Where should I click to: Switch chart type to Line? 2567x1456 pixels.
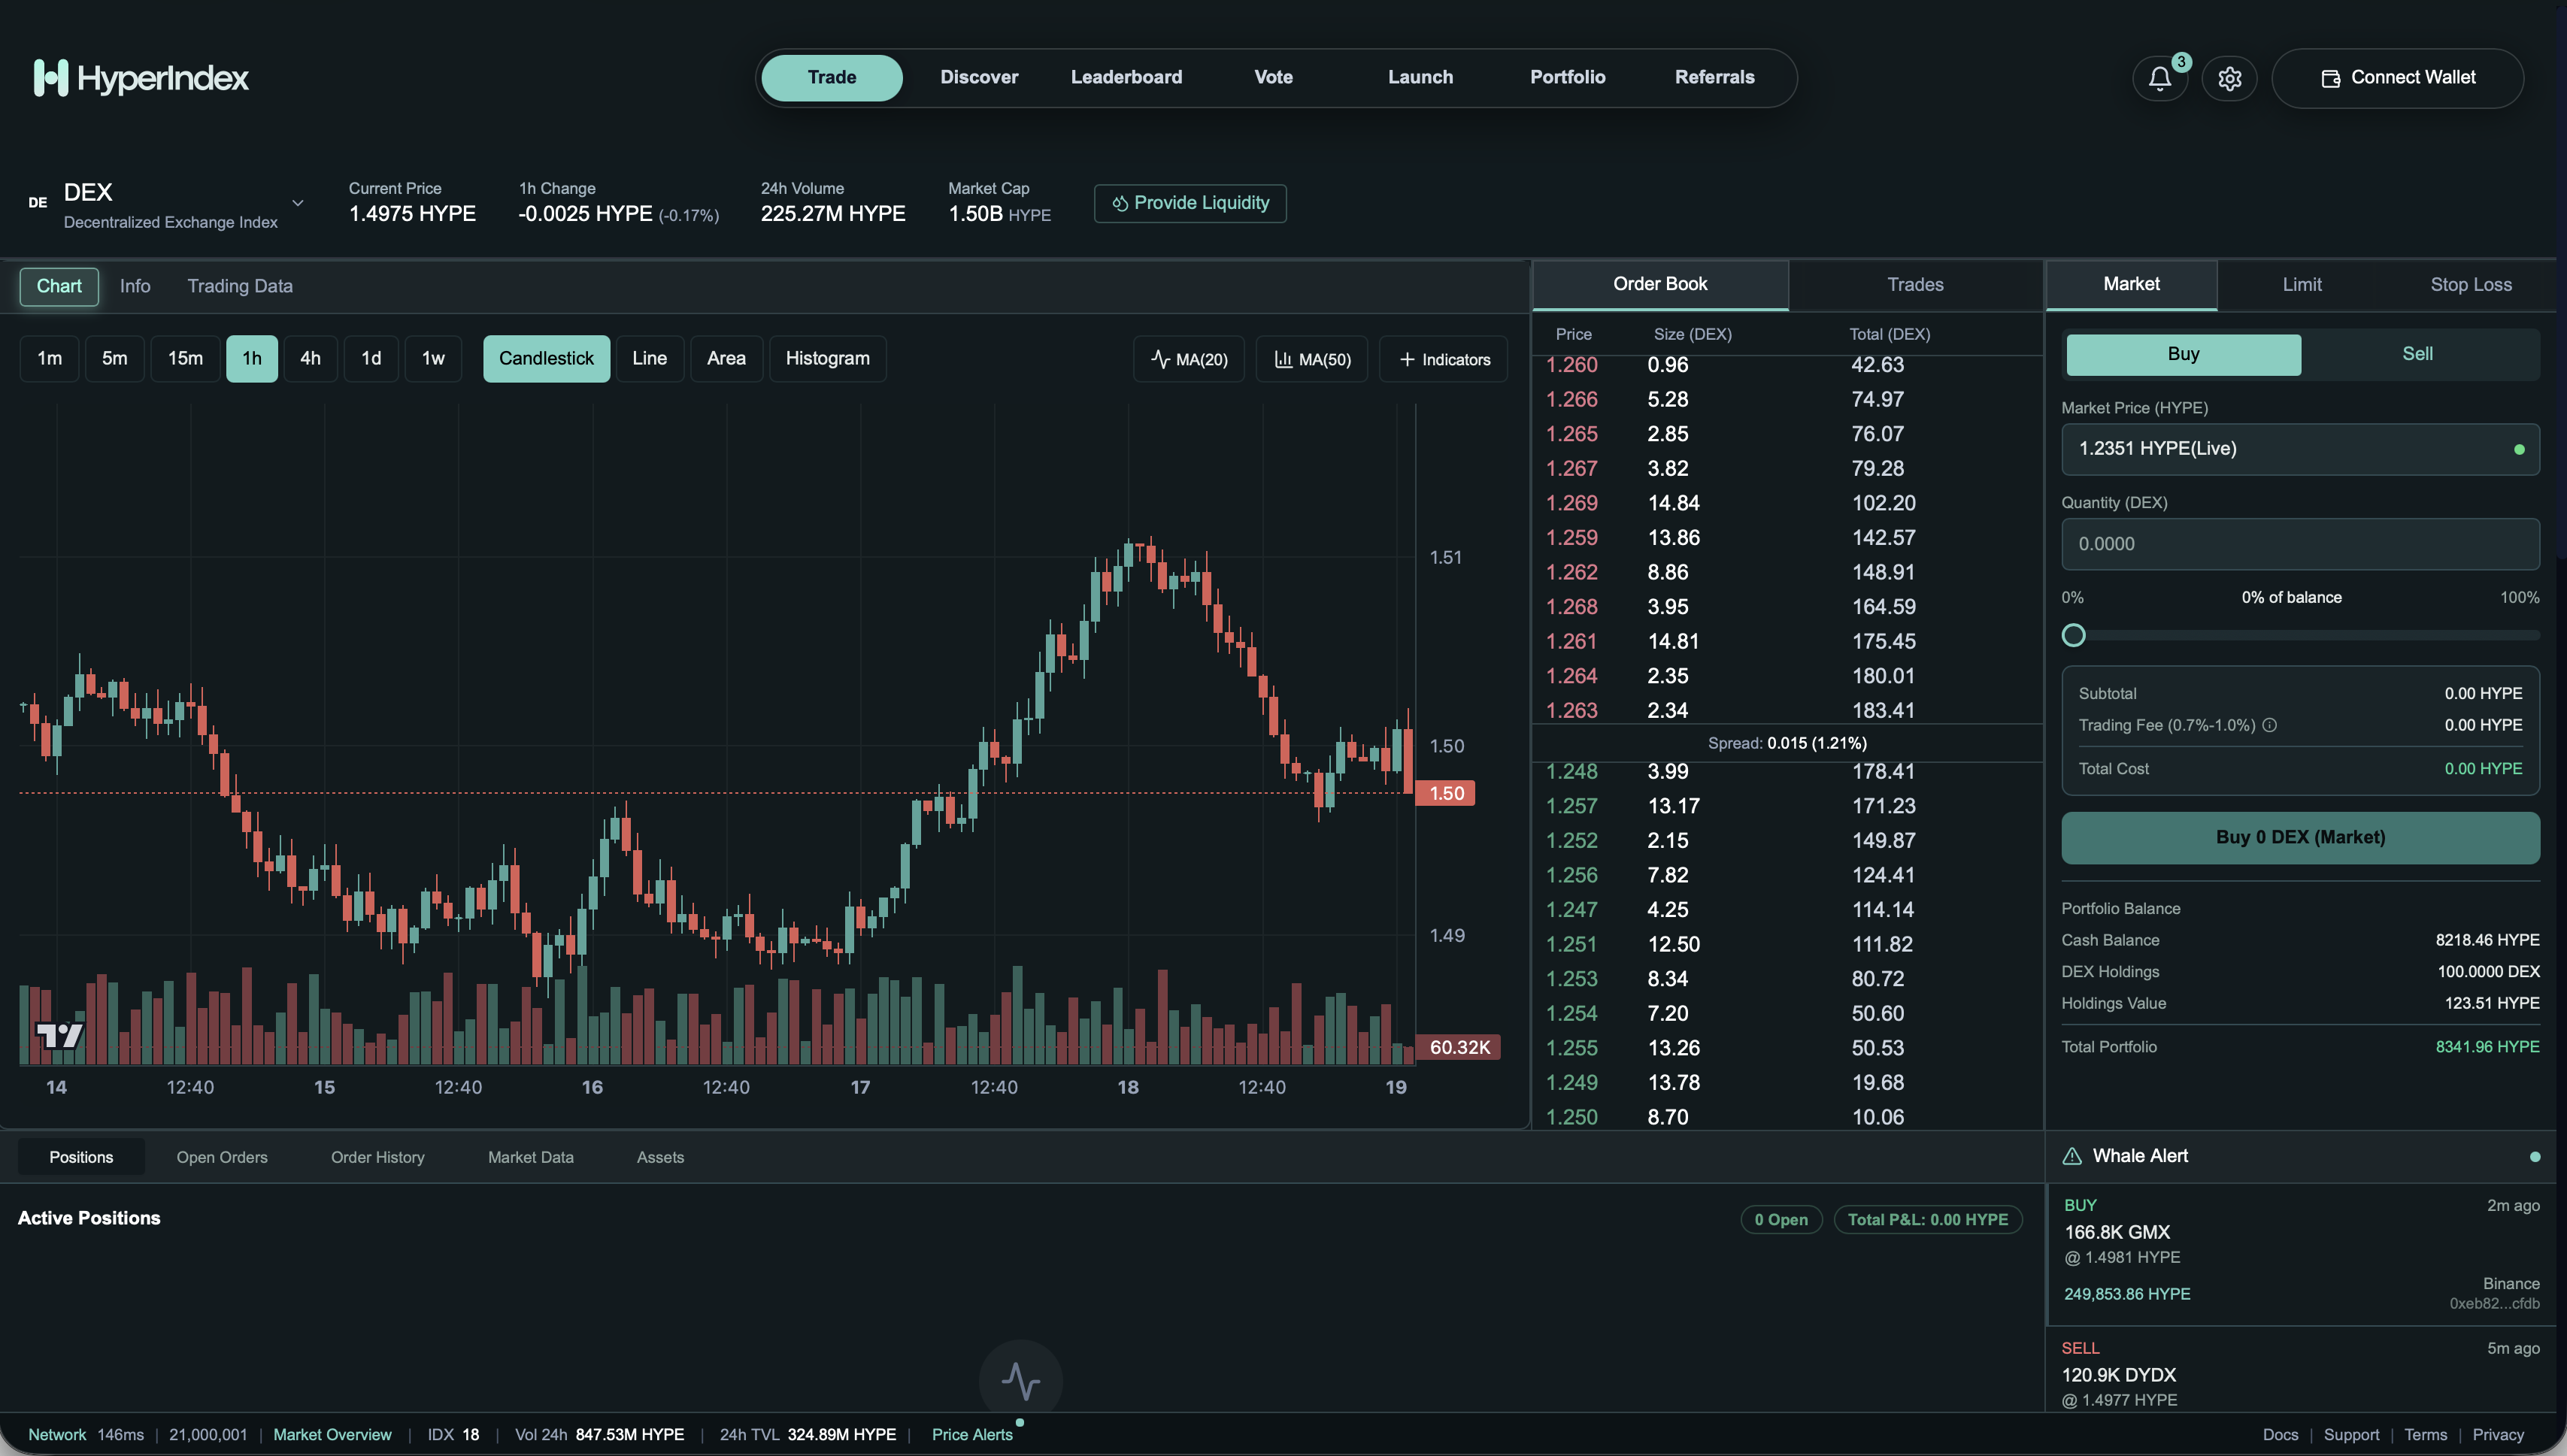(x=649, y=358)
